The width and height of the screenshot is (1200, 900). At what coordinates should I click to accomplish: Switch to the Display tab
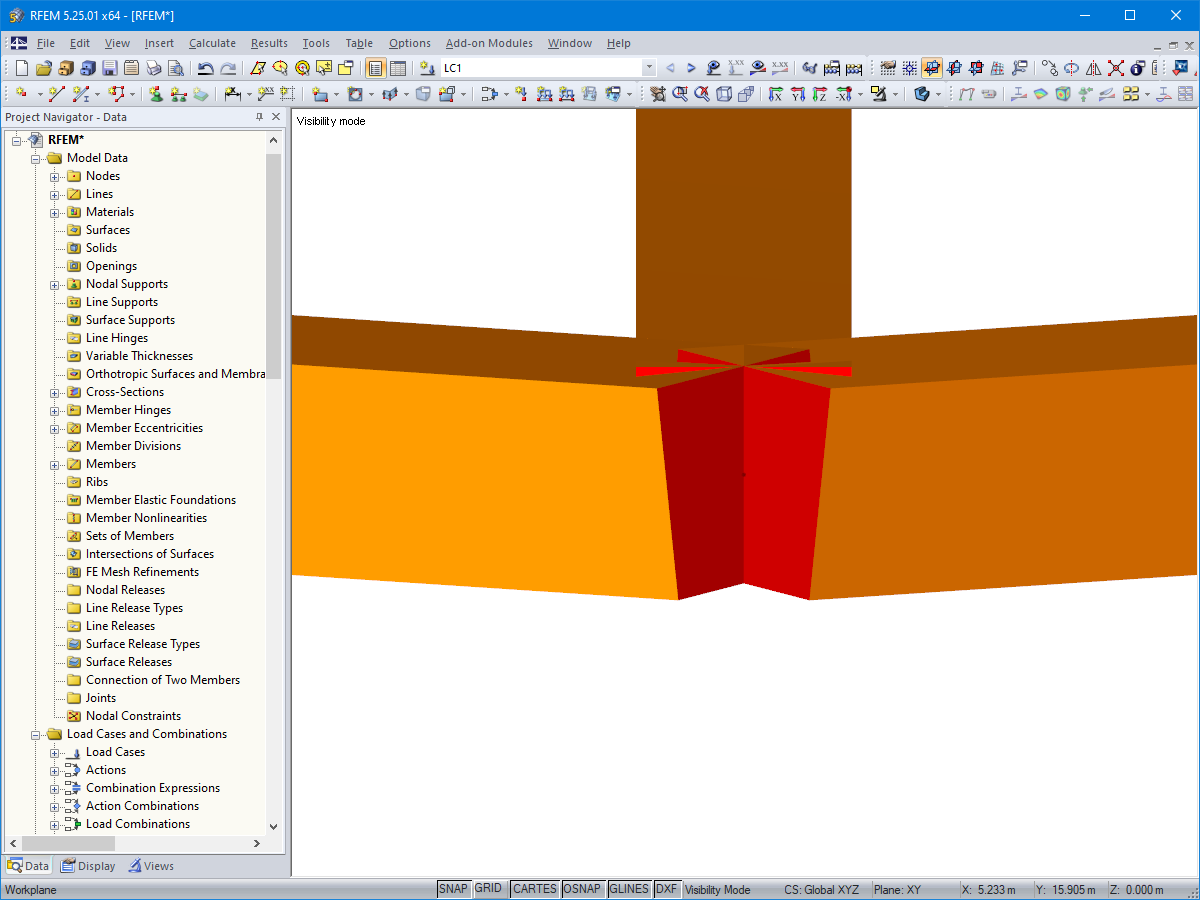88,866
